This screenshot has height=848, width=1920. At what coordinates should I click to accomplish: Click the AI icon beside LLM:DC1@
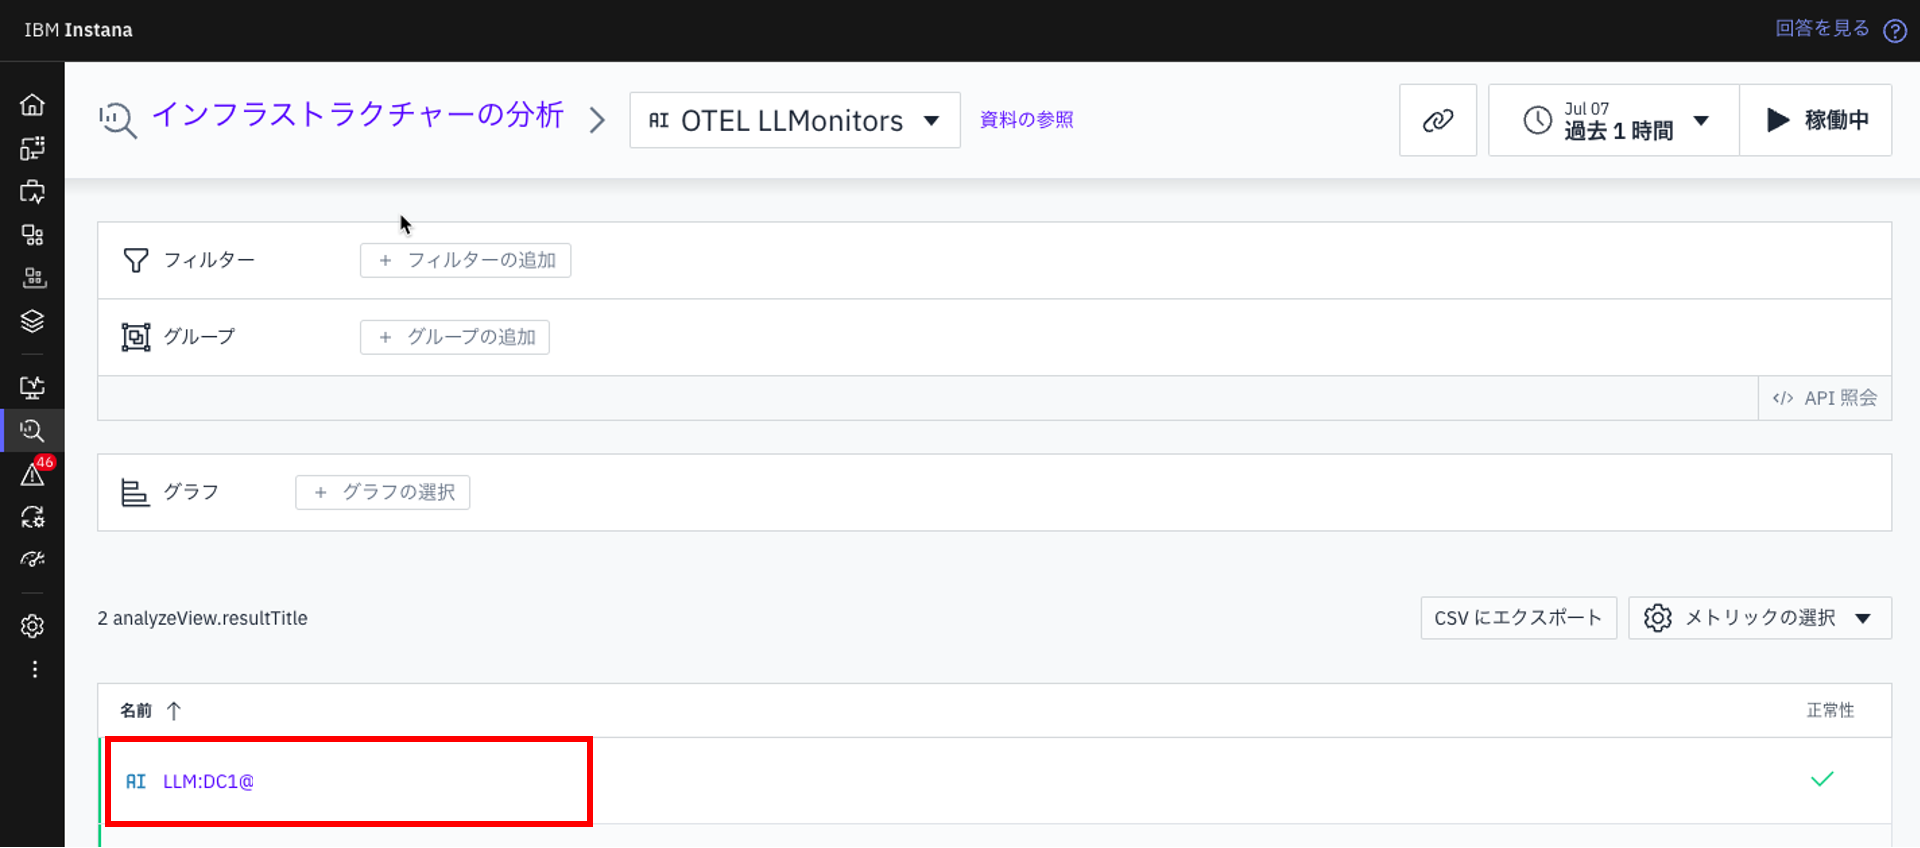(136, 782)
